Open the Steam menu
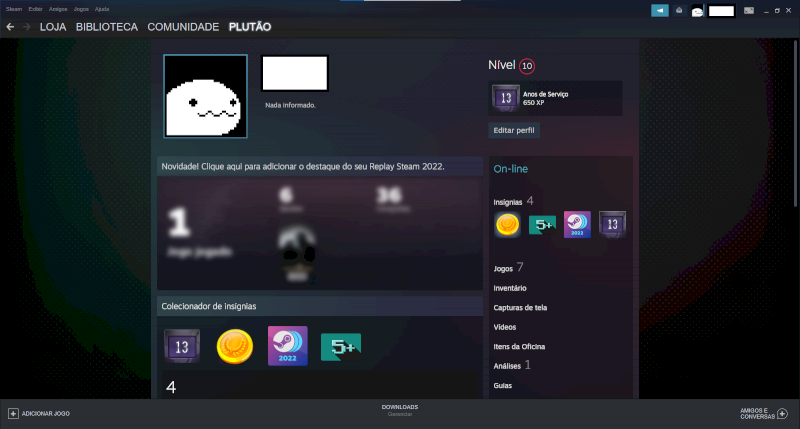Screen dimensions: 800x429 click(x=14, y=9)
